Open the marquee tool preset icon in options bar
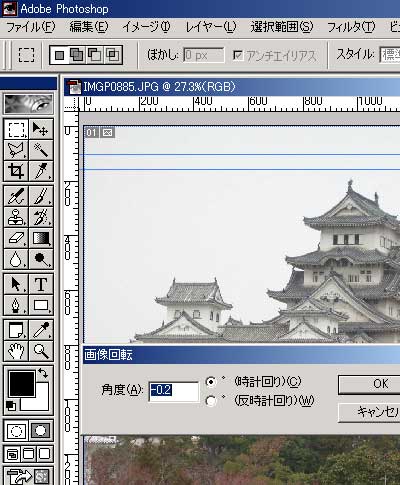 coord(26,55)
